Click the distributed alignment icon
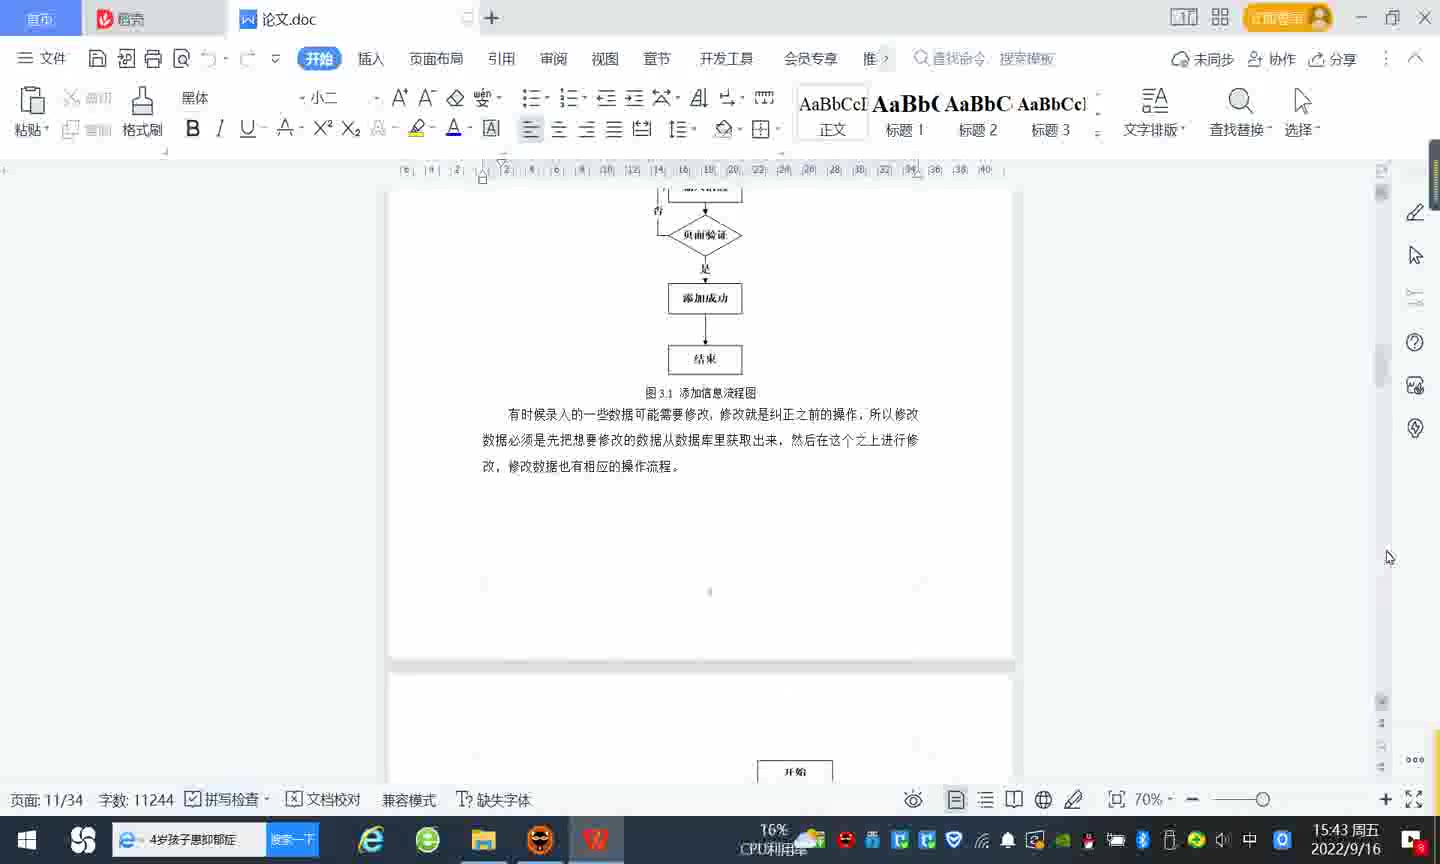Viewport: 1440px width, 864px height. tap(642, 129)
